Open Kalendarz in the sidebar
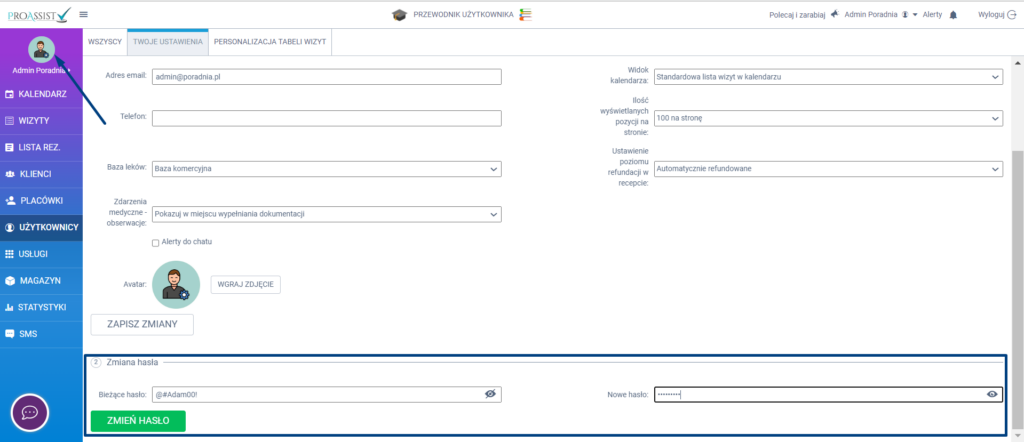The width and height of the screenshot is (1024, 442). (x=41, y=94)
